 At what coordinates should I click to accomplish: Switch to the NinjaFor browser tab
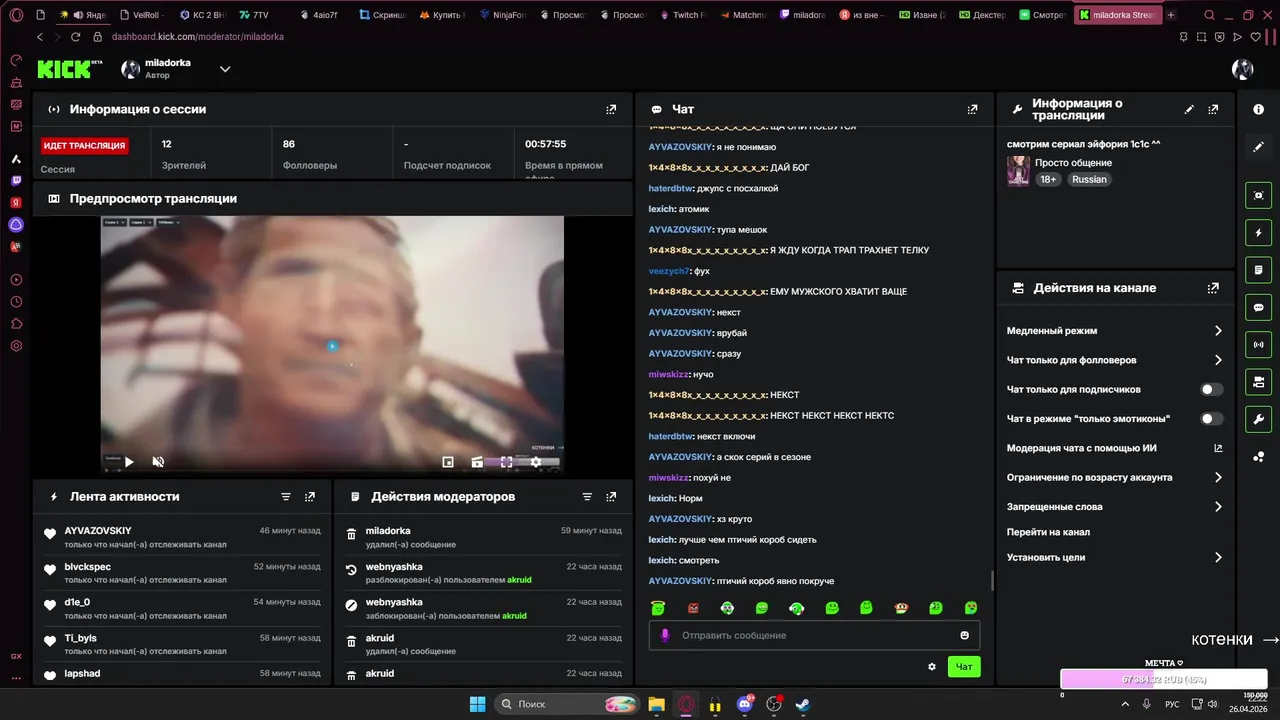point(503,15)
